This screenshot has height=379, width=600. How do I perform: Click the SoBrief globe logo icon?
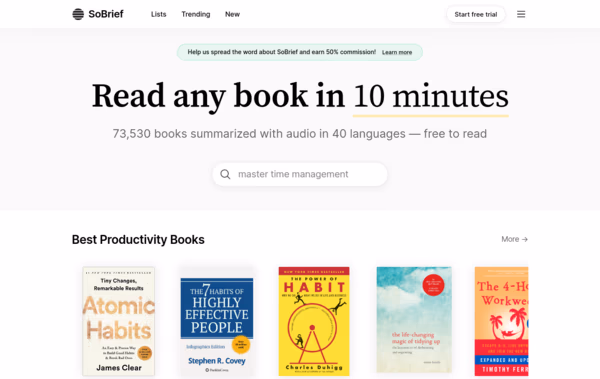[x=78, y=14]
